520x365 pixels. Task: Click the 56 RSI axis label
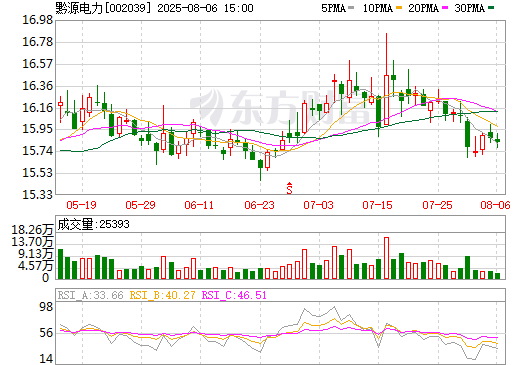(46, 333)
